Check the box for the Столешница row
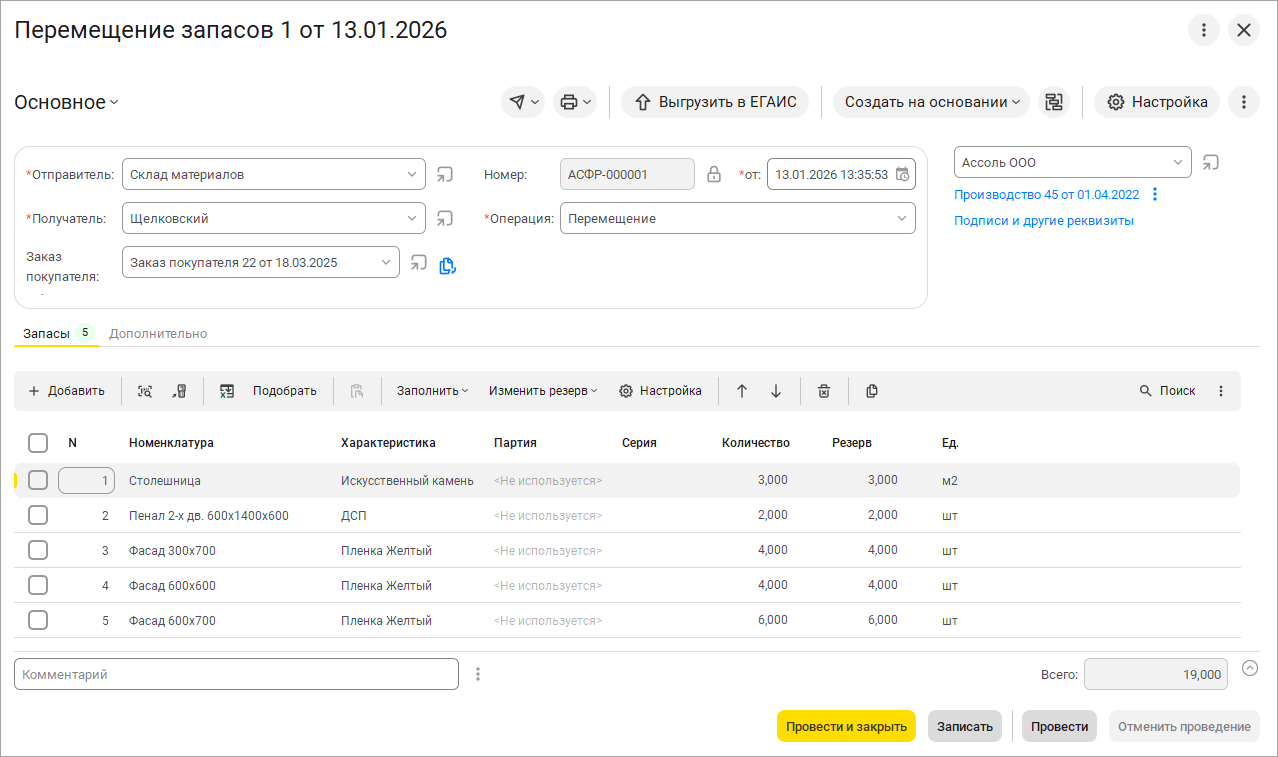The image size is (1278, 757). click(x=38, y=480)
